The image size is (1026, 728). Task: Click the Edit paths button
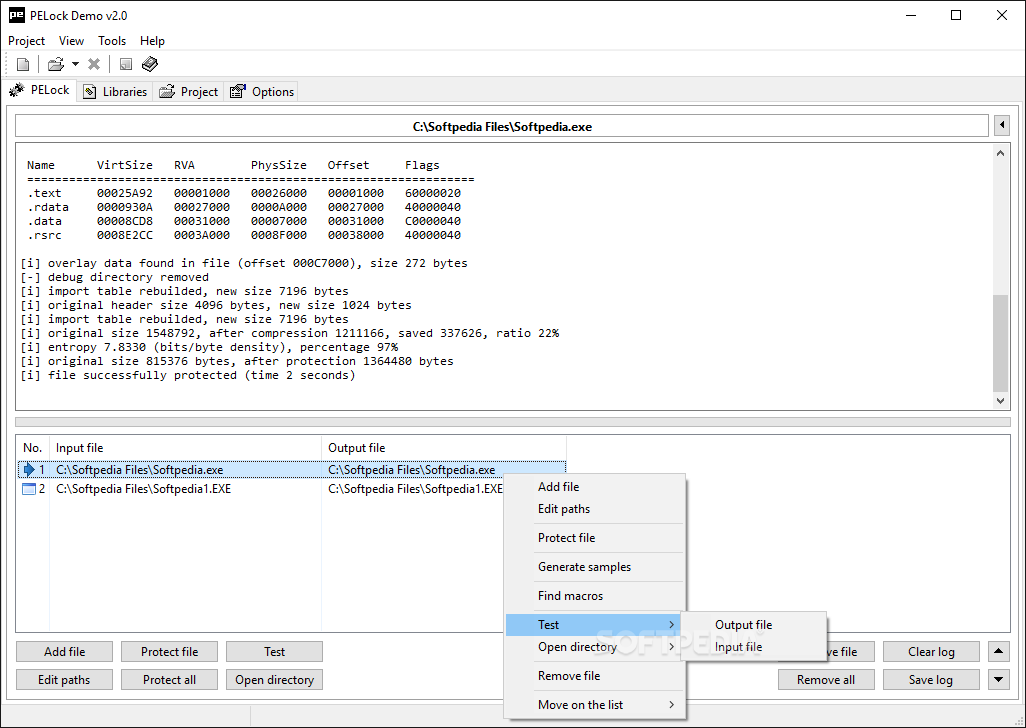tap(64, 680)
